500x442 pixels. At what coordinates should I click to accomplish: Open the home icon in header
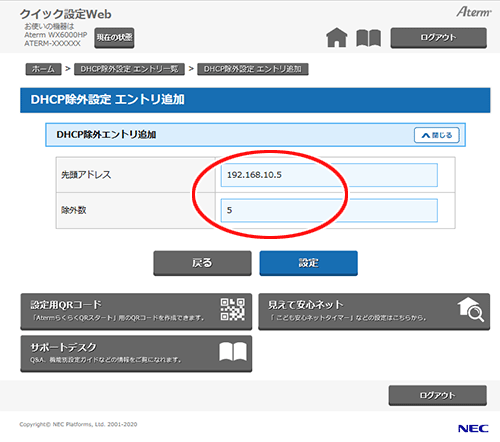[x=337, y=37]
